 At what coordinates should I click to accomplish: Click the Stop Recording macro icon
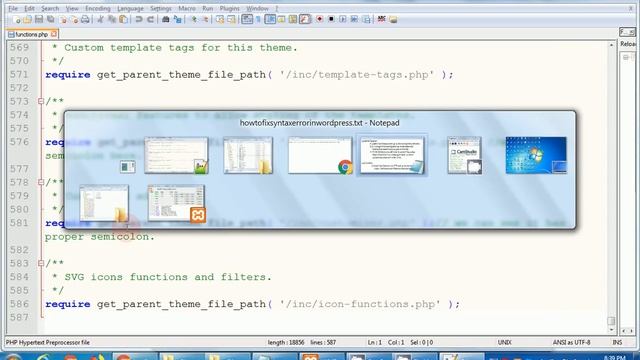(x=331, y=19)
